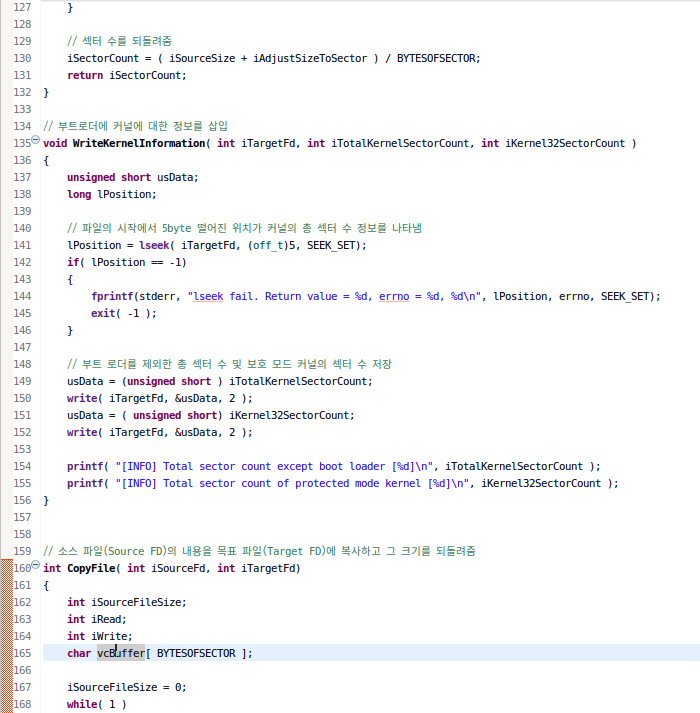
Task: Click the 'int iRead;' declaration
Action: pyautogui.click(x=97, y=619)
